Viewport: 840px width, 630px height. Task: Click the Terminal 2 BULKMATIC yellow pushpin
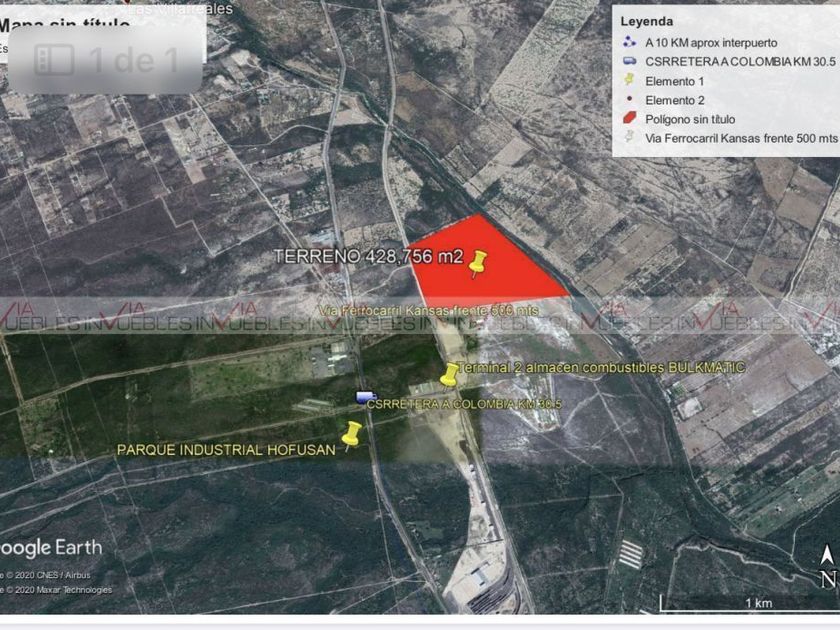[x=449, y=374]
